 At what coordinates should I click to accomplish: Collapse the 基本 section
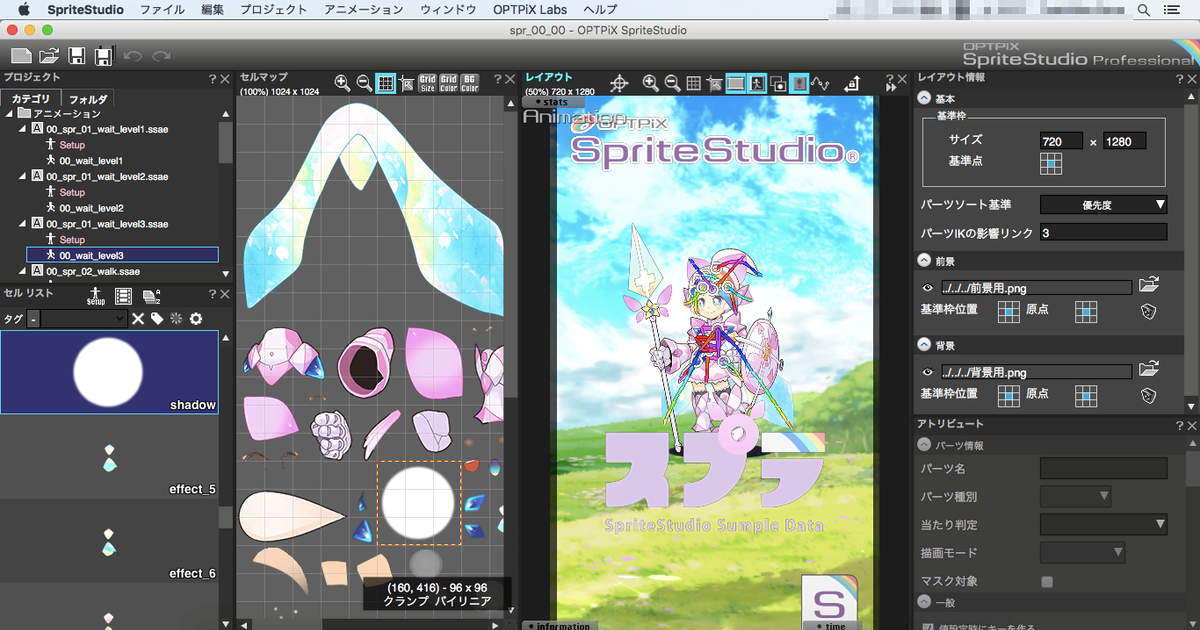point(924,98)
